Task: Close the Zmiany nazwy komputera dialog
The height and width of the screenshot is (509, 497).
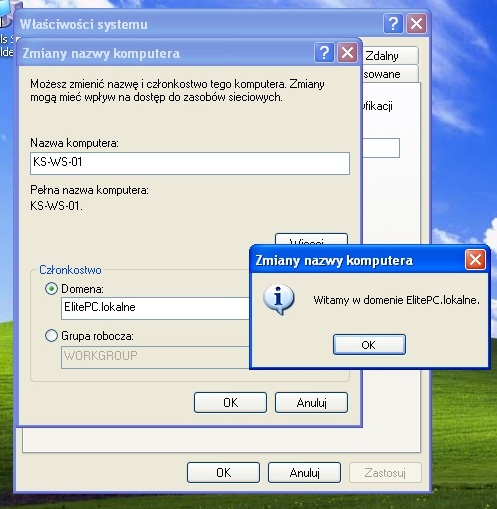Action: coord(347,53)
